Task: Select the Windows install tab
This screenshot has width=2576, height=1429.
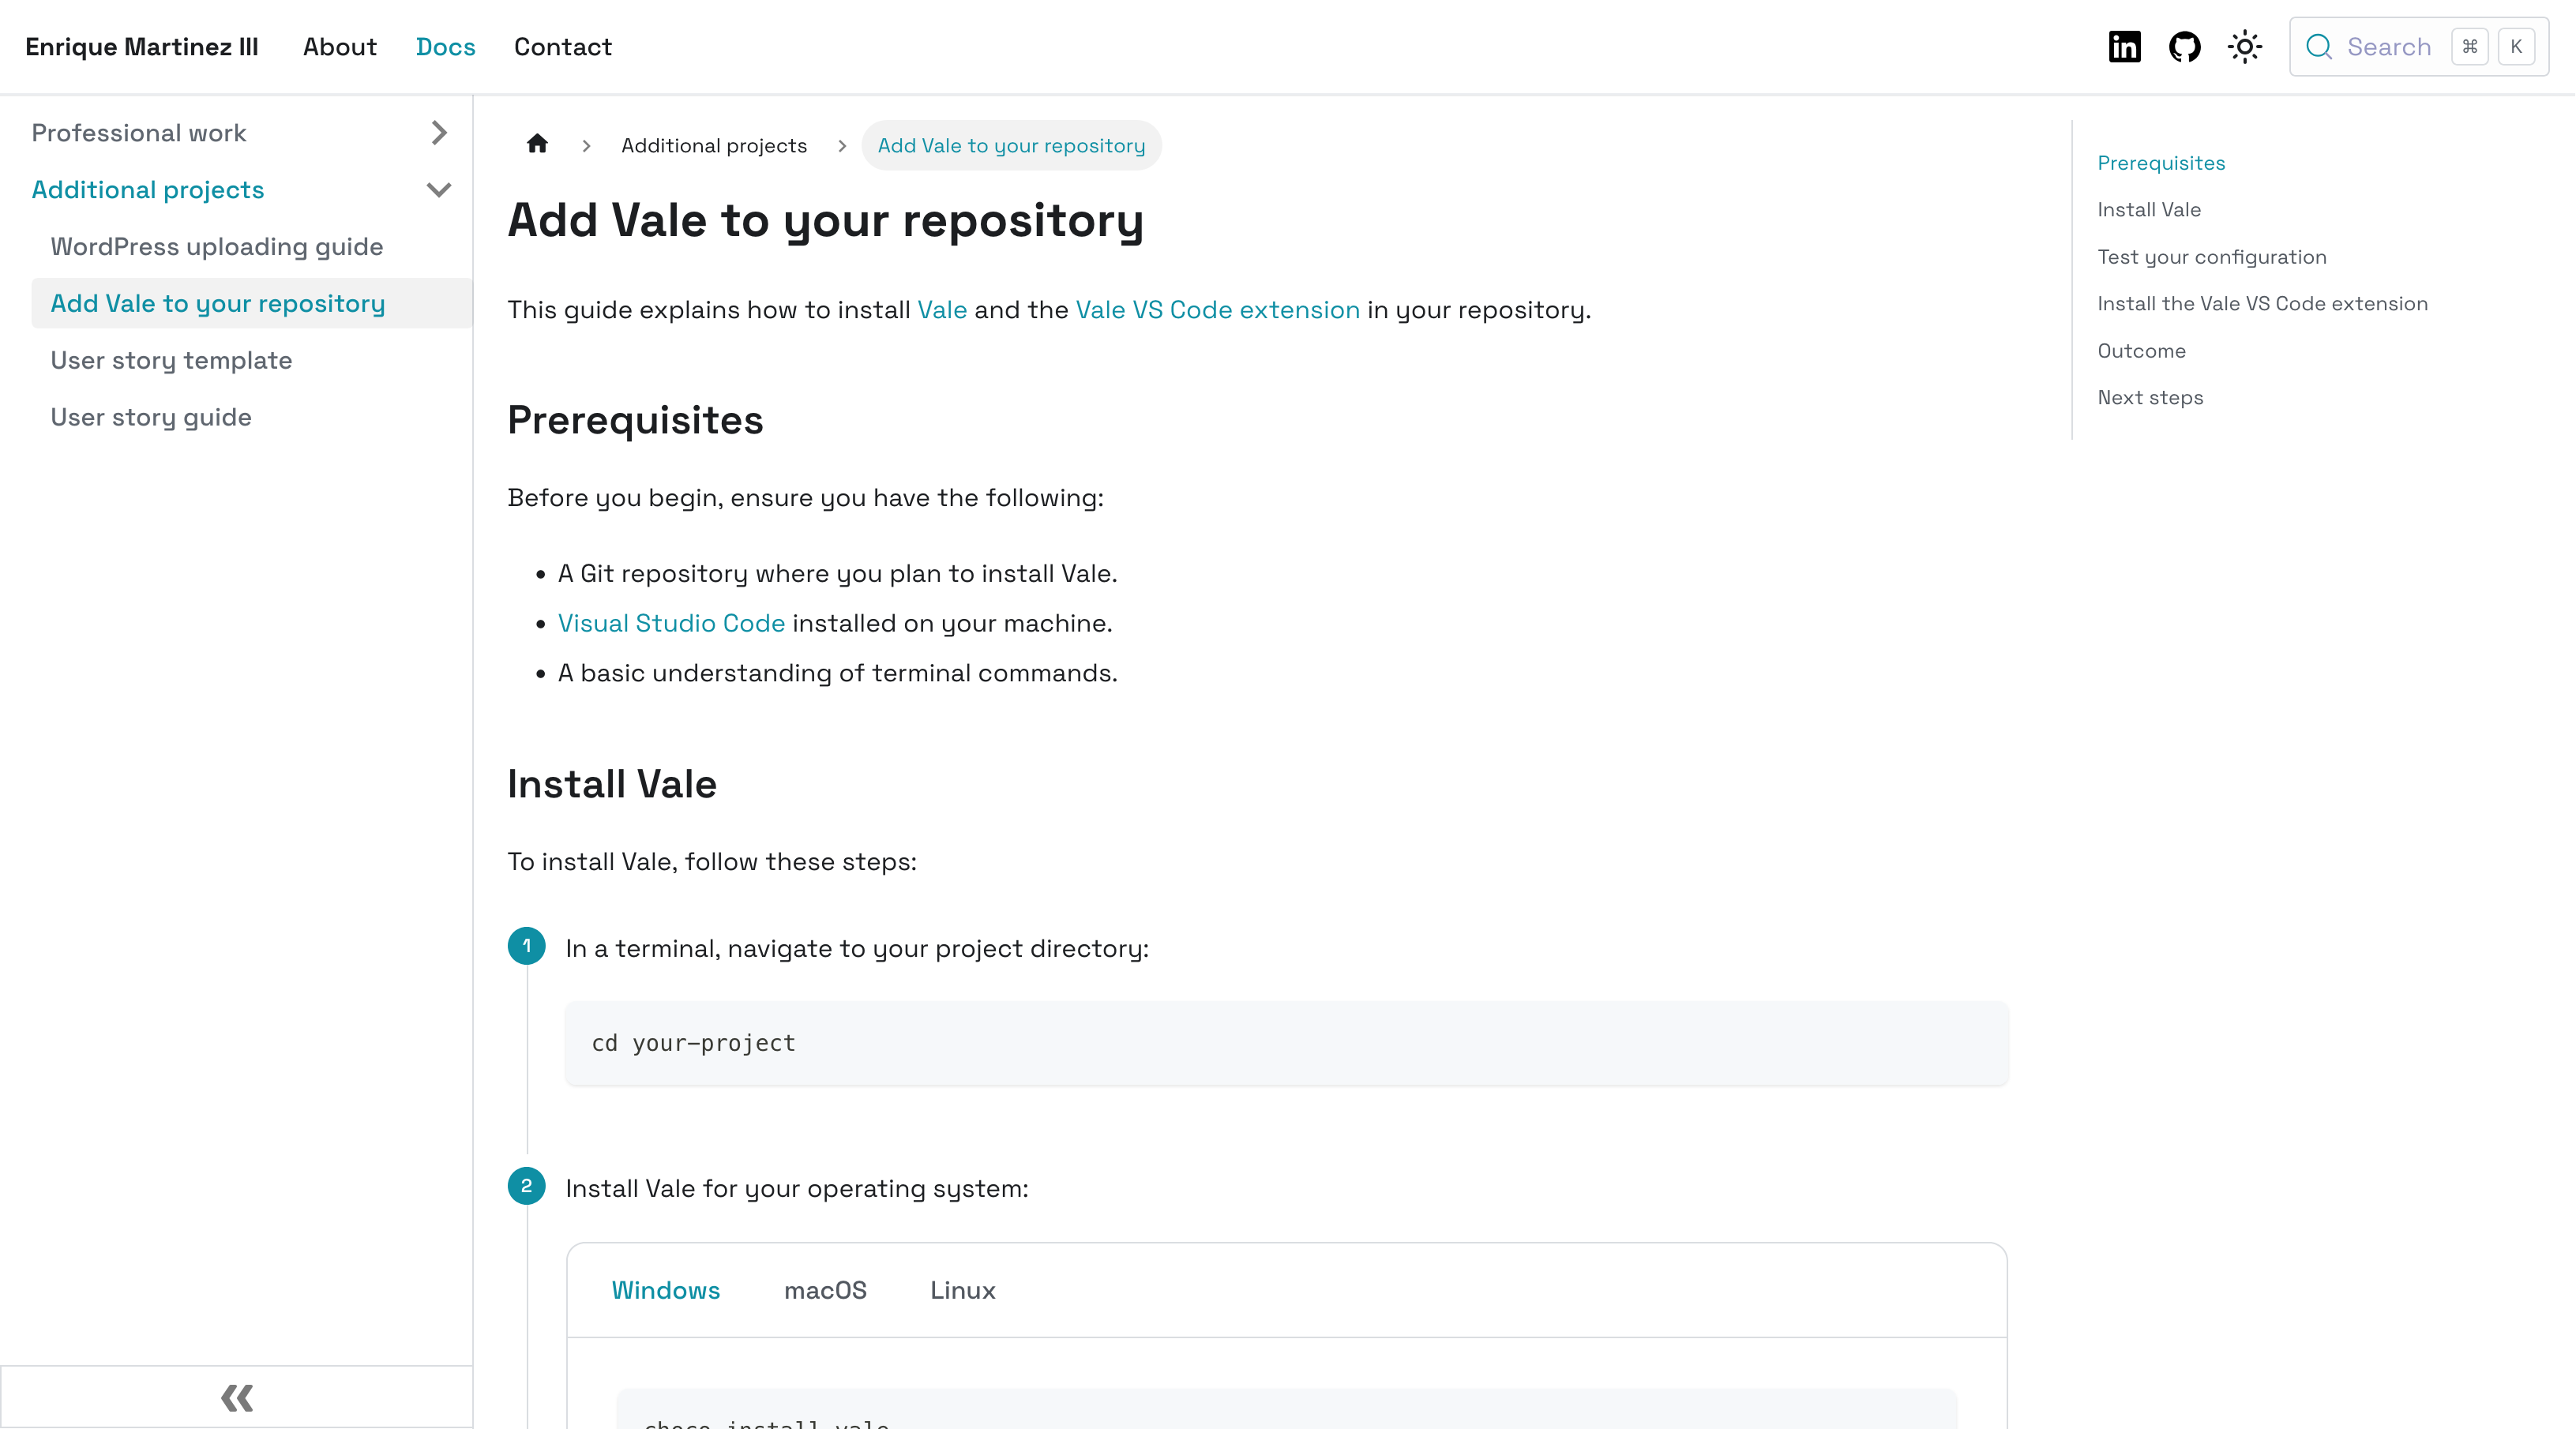Action: (666, 1290)
